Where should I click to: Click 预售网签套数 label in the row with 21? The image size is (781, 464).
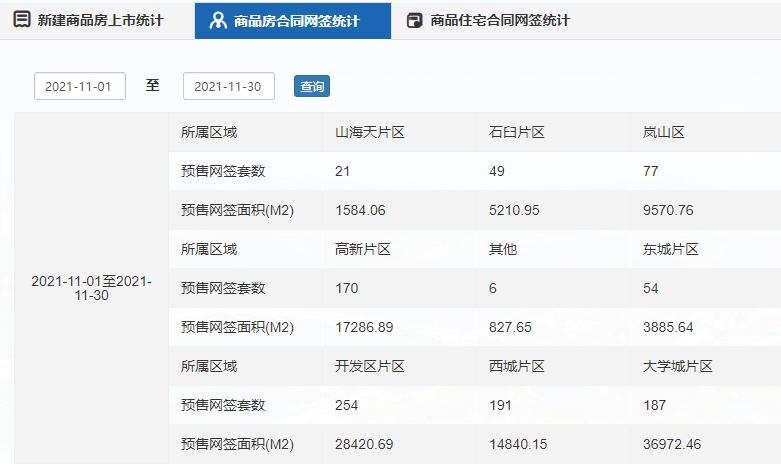223,171
